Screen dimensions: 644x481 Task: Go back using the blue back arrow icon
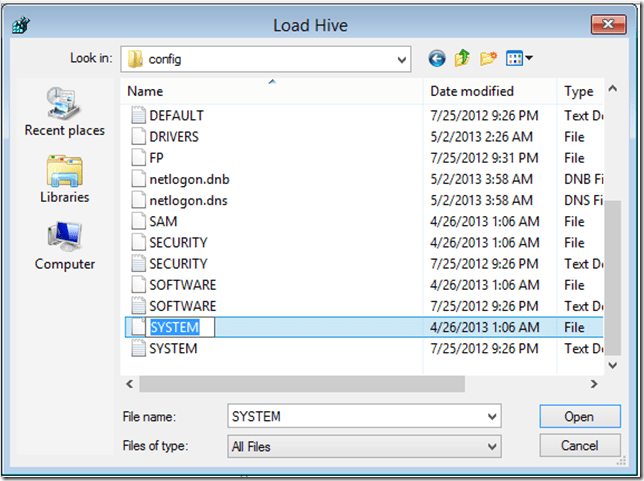point(437,59)
